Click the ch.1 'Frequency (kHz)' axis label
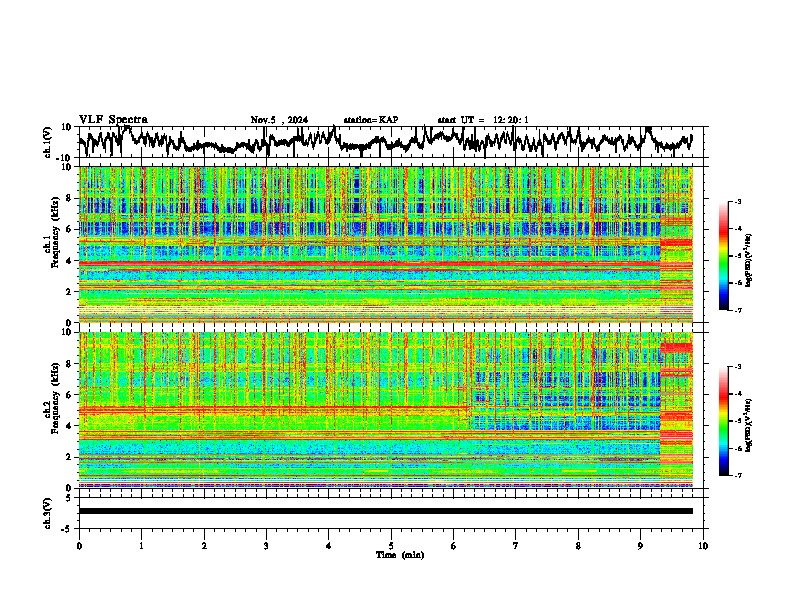792x612 pixels. pyautogui.click(x=56, y=230)
